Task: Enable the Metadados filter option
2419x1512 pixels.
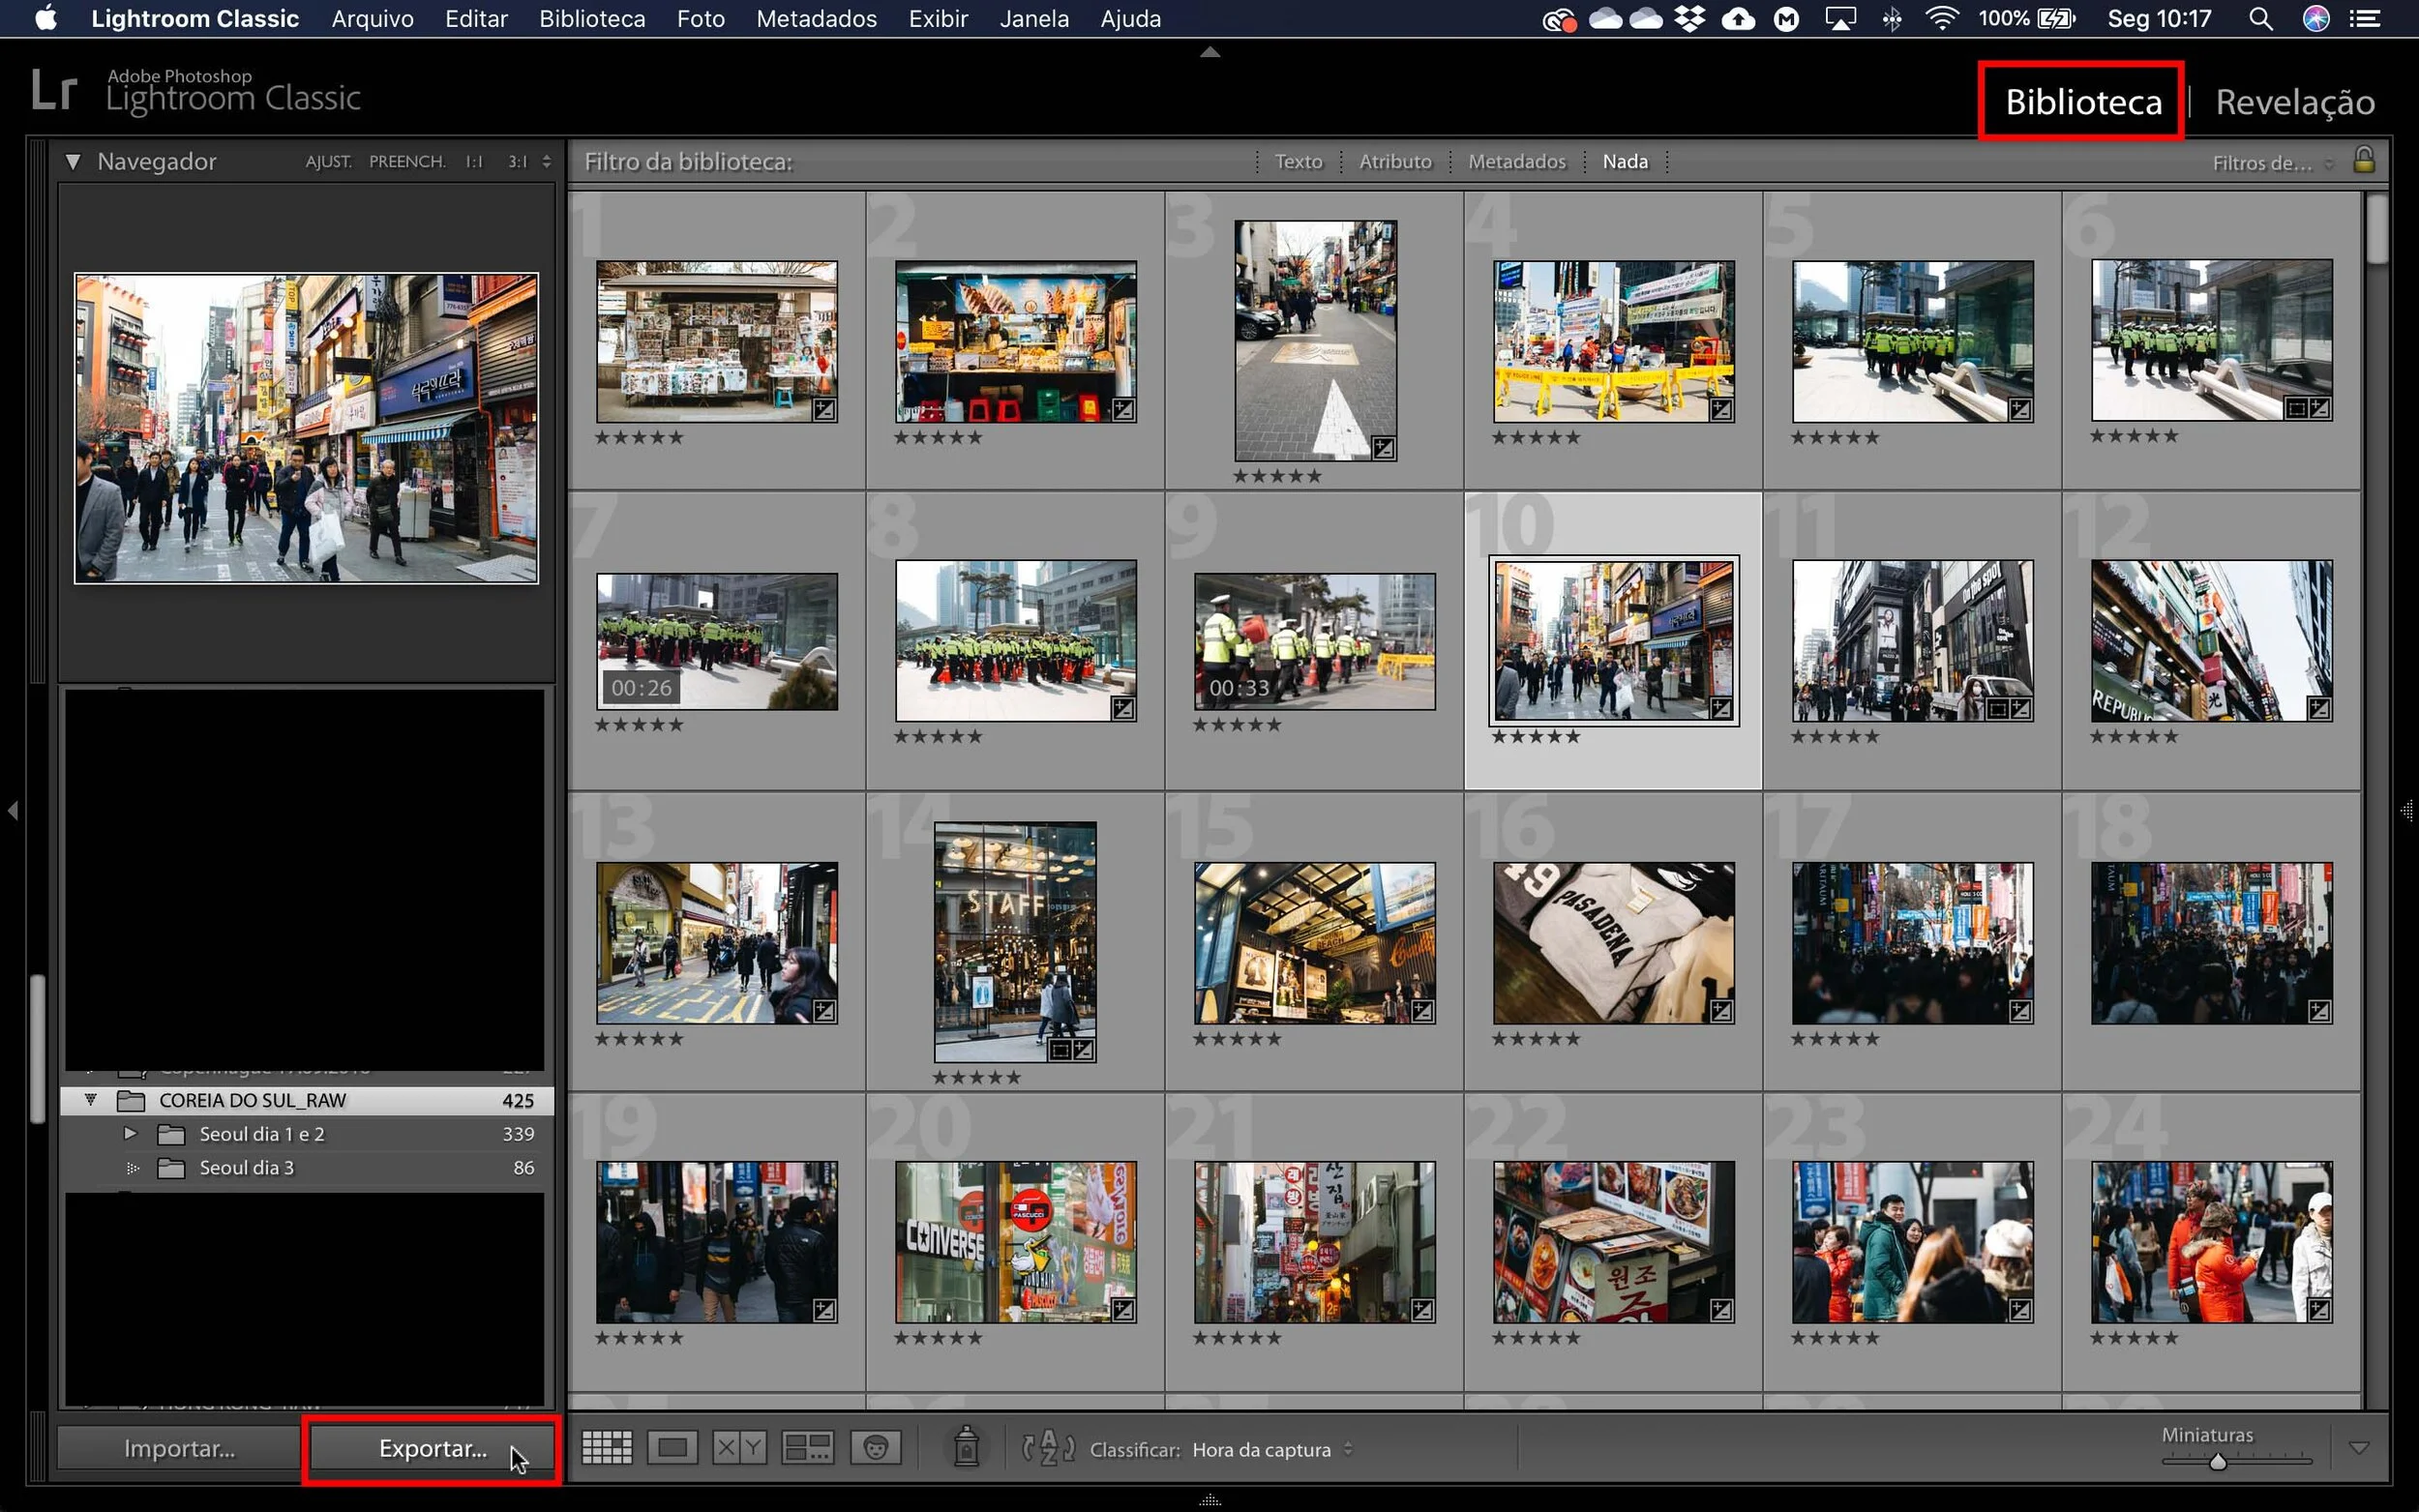Action: tap(1516, 162)
